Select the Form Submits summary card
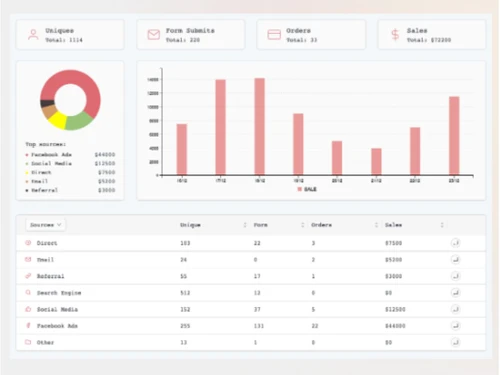This screenshot has height=375, width=500. pos(191,35)
